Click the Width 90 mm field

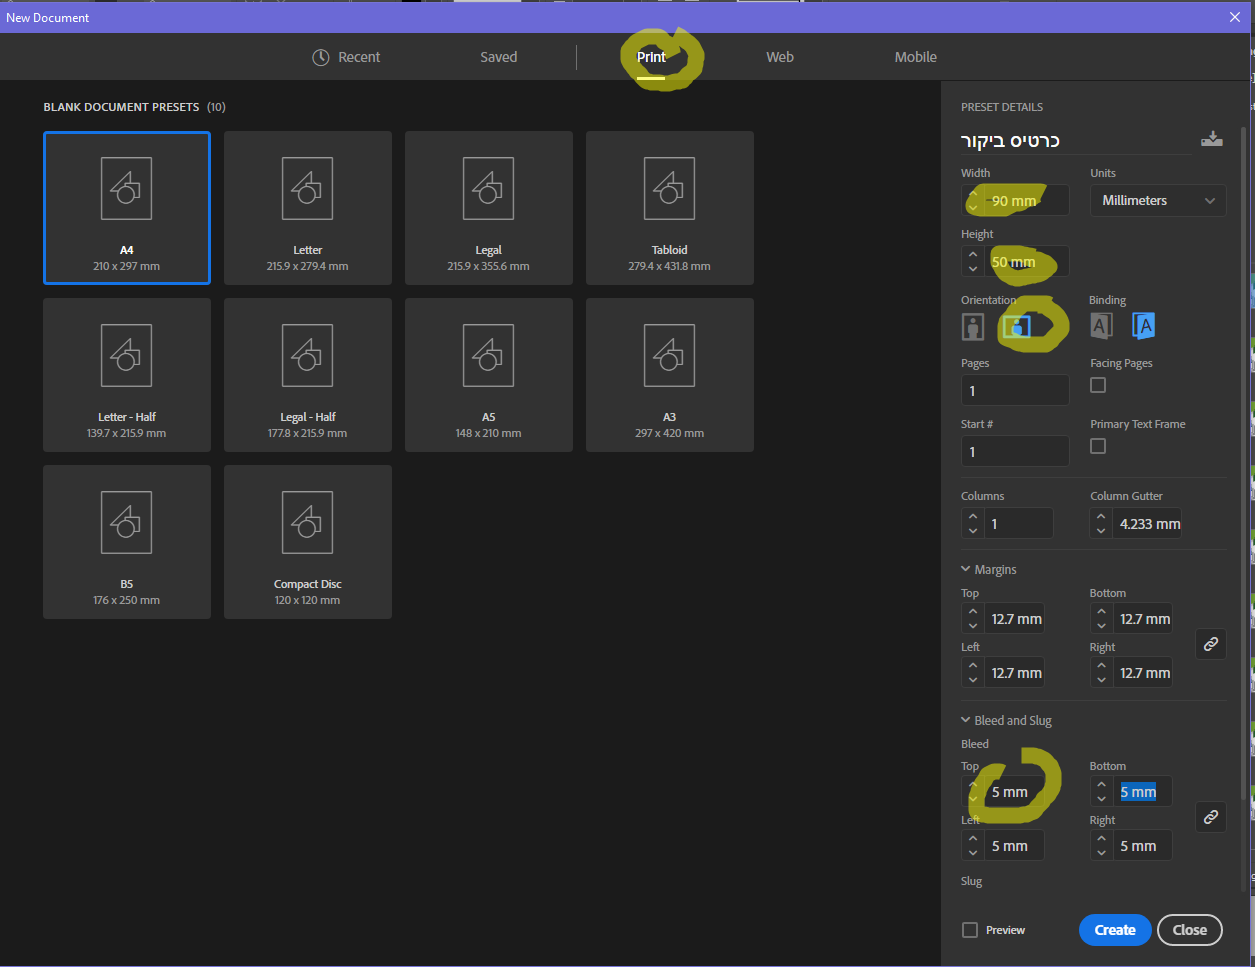coord(1027,201)
